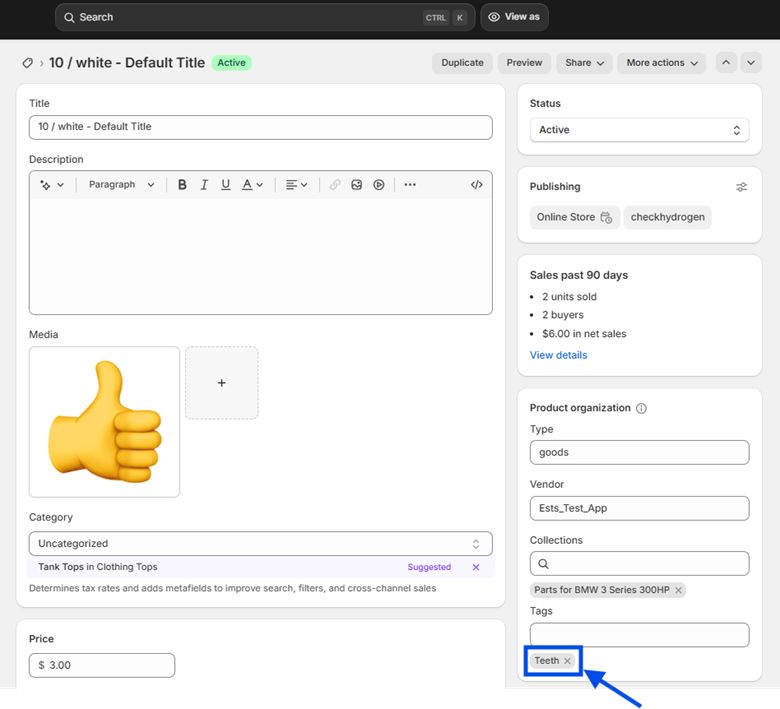Click the Duplicate button
780x709 pixels.
(462, 63)
